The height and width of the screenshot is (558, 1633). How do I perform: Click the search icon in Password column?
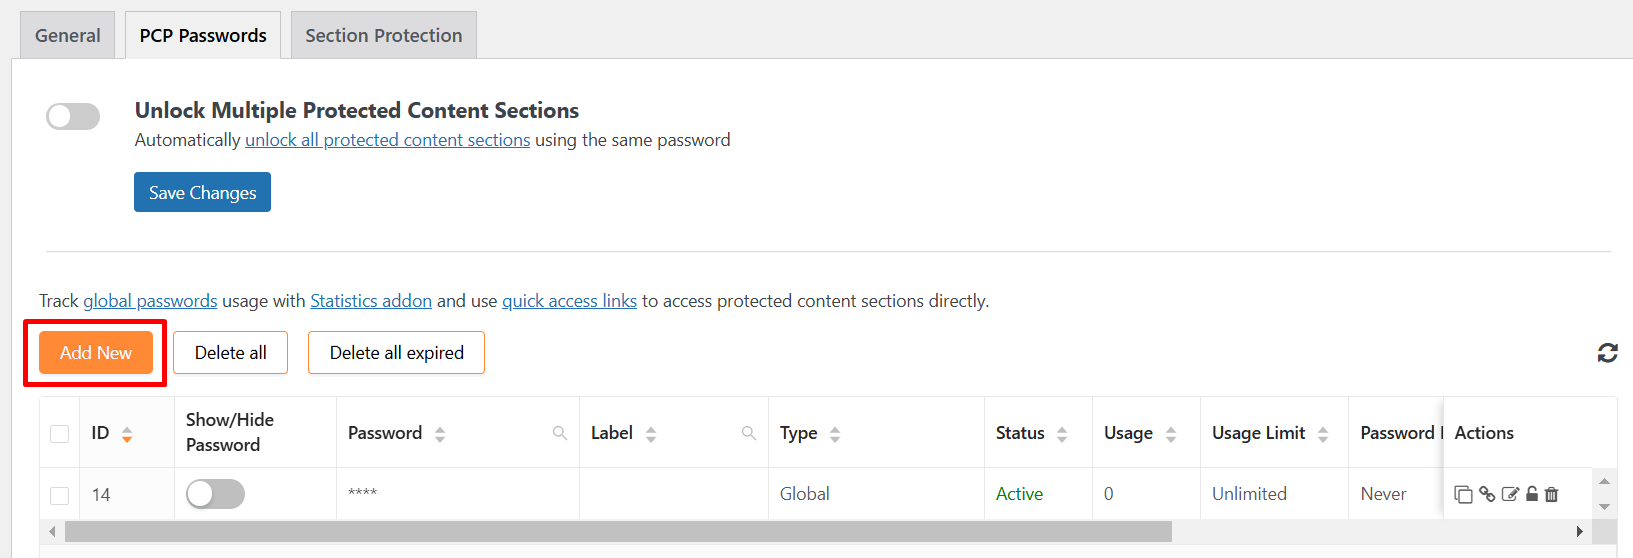(x=560, y=433)
